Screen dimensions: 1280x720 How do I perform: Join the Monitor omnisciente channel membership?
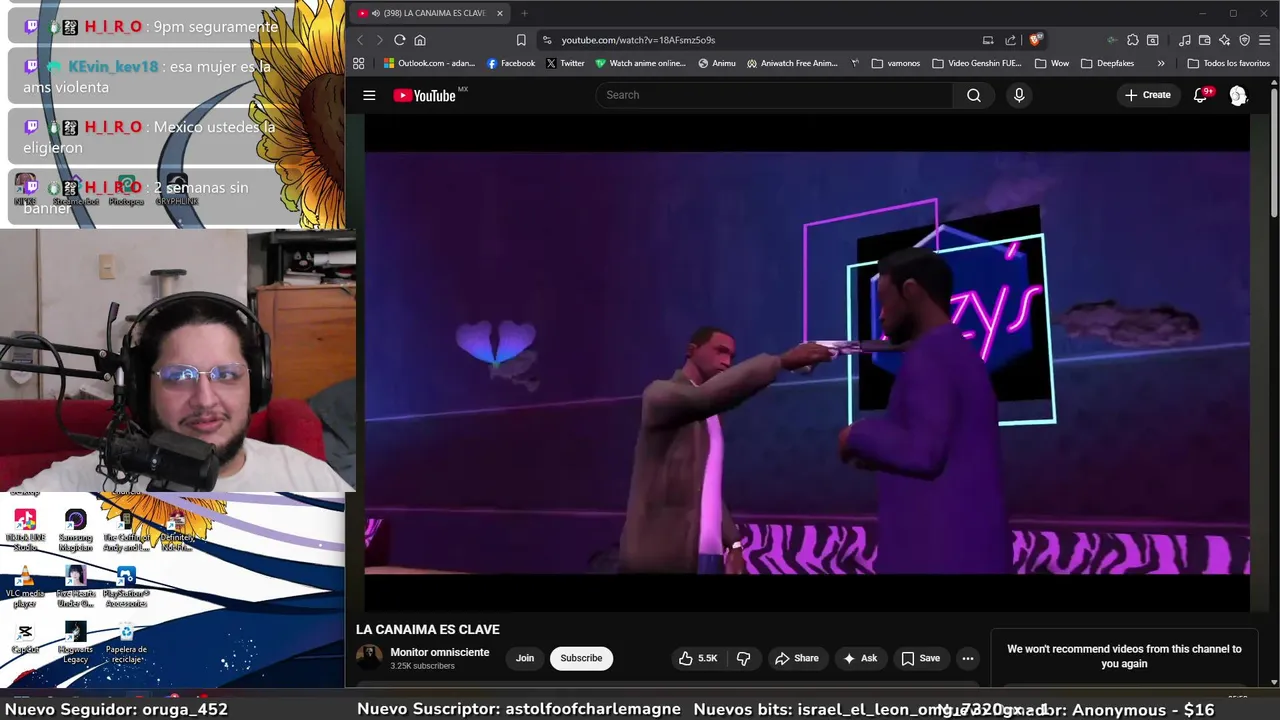point(525,658)
